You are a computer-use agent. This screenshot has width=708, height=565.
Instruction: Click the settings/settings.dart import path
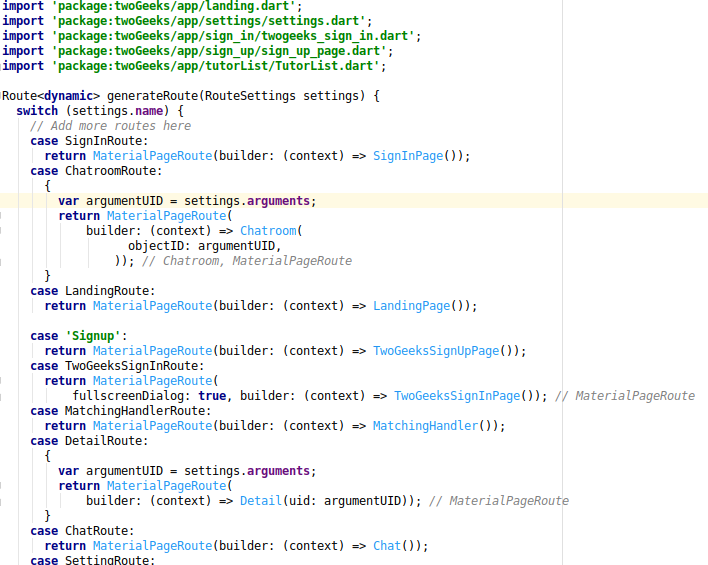pyautogui.click(x=209, y=21)
